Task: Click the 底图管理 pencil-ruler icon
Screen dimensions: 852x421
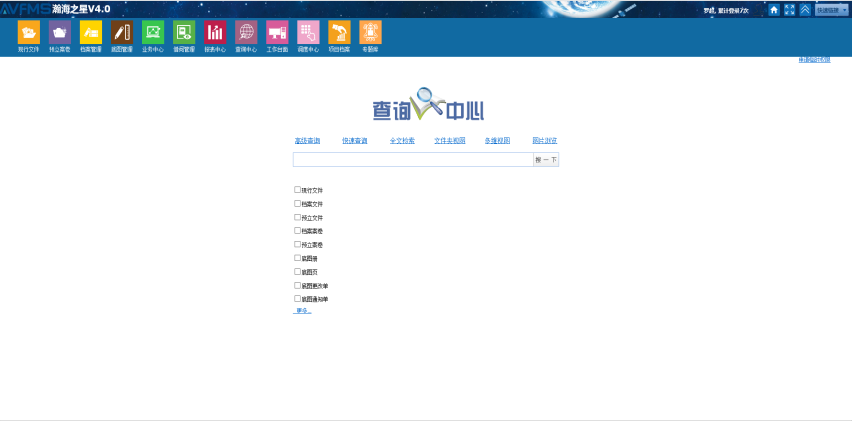Action: (121, 32)
